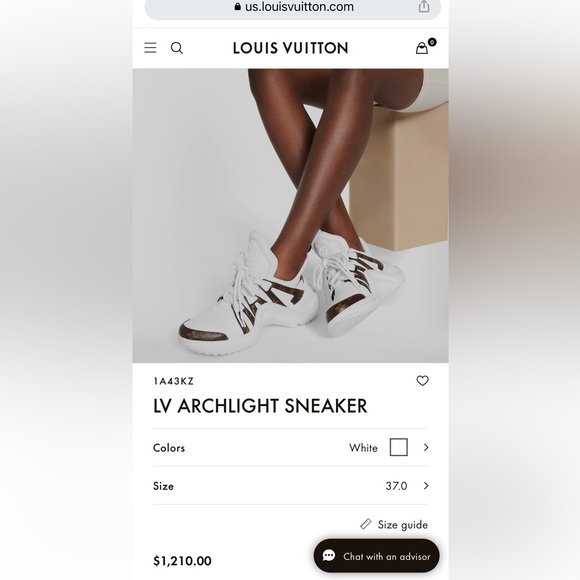The height and width of the screenshot is (580, 580).
Task: Tap the address bar lock icon
Action: point(237,7)
